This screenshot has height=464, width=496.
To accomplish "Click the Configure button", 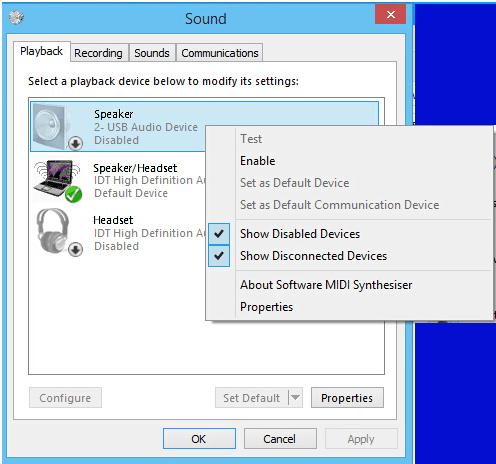I will [x=65, y=398].
